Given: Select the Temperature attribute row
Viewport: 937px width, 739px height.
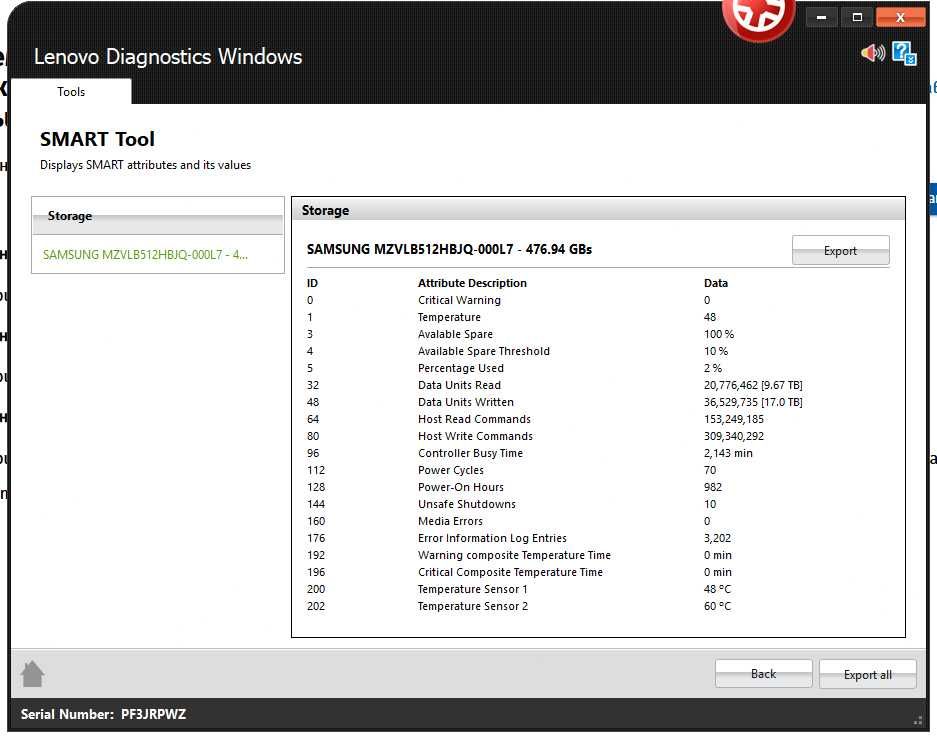Looking at the screenshot, I should [x=598, y=317].
